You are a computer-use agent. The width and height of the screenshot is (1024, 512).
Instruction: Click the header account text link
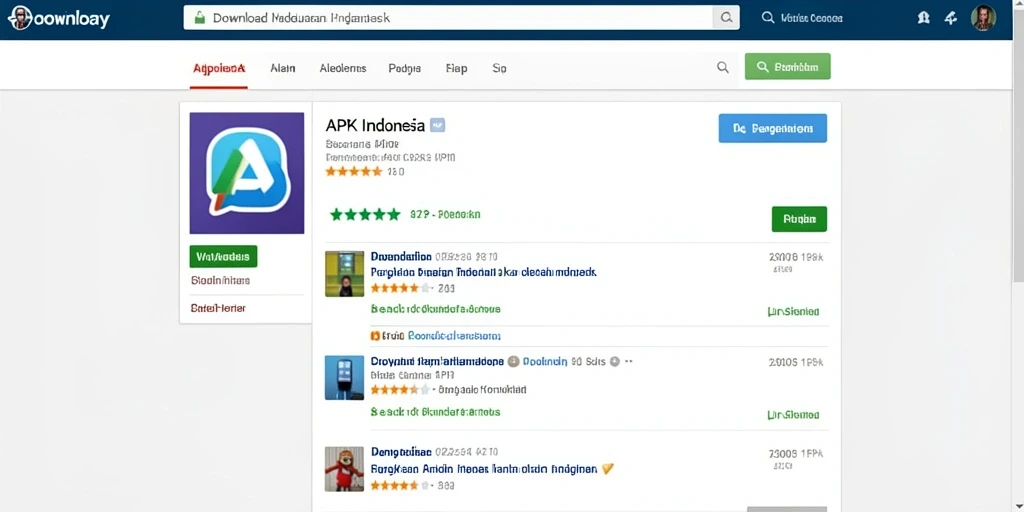812,18
